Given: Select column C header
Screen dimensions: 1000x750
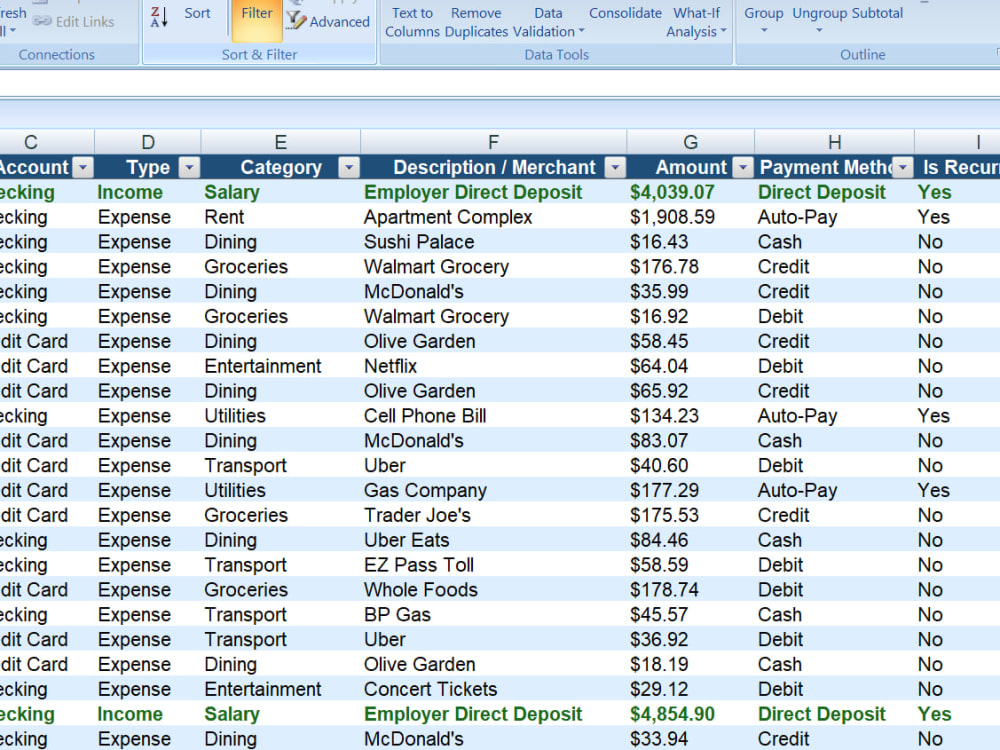Looking at the screenshot, I should click(47, 142).
